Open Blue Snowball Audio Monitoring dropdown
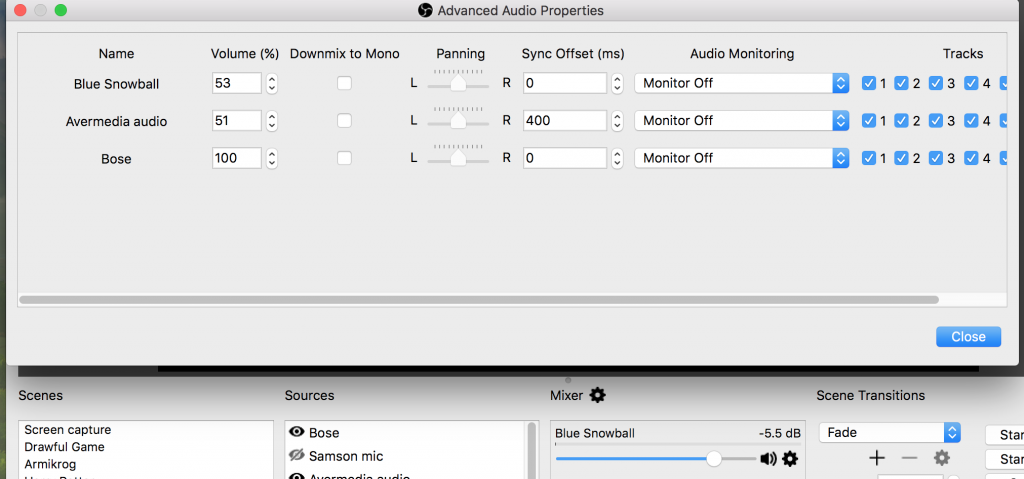1024x479 pixels. pos(742,83)
